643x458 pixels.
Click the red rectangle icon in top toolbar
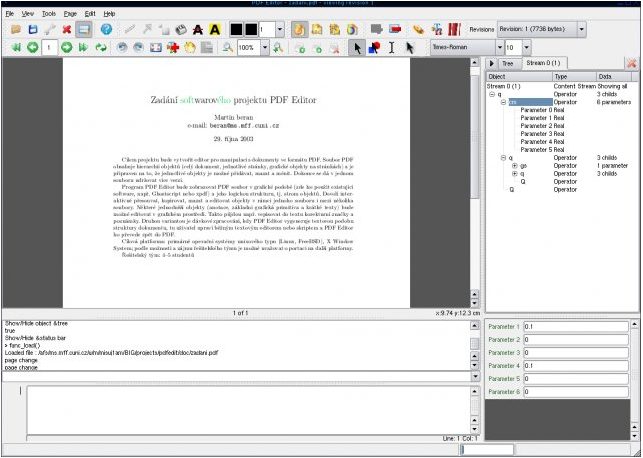[x=395, y=29]
